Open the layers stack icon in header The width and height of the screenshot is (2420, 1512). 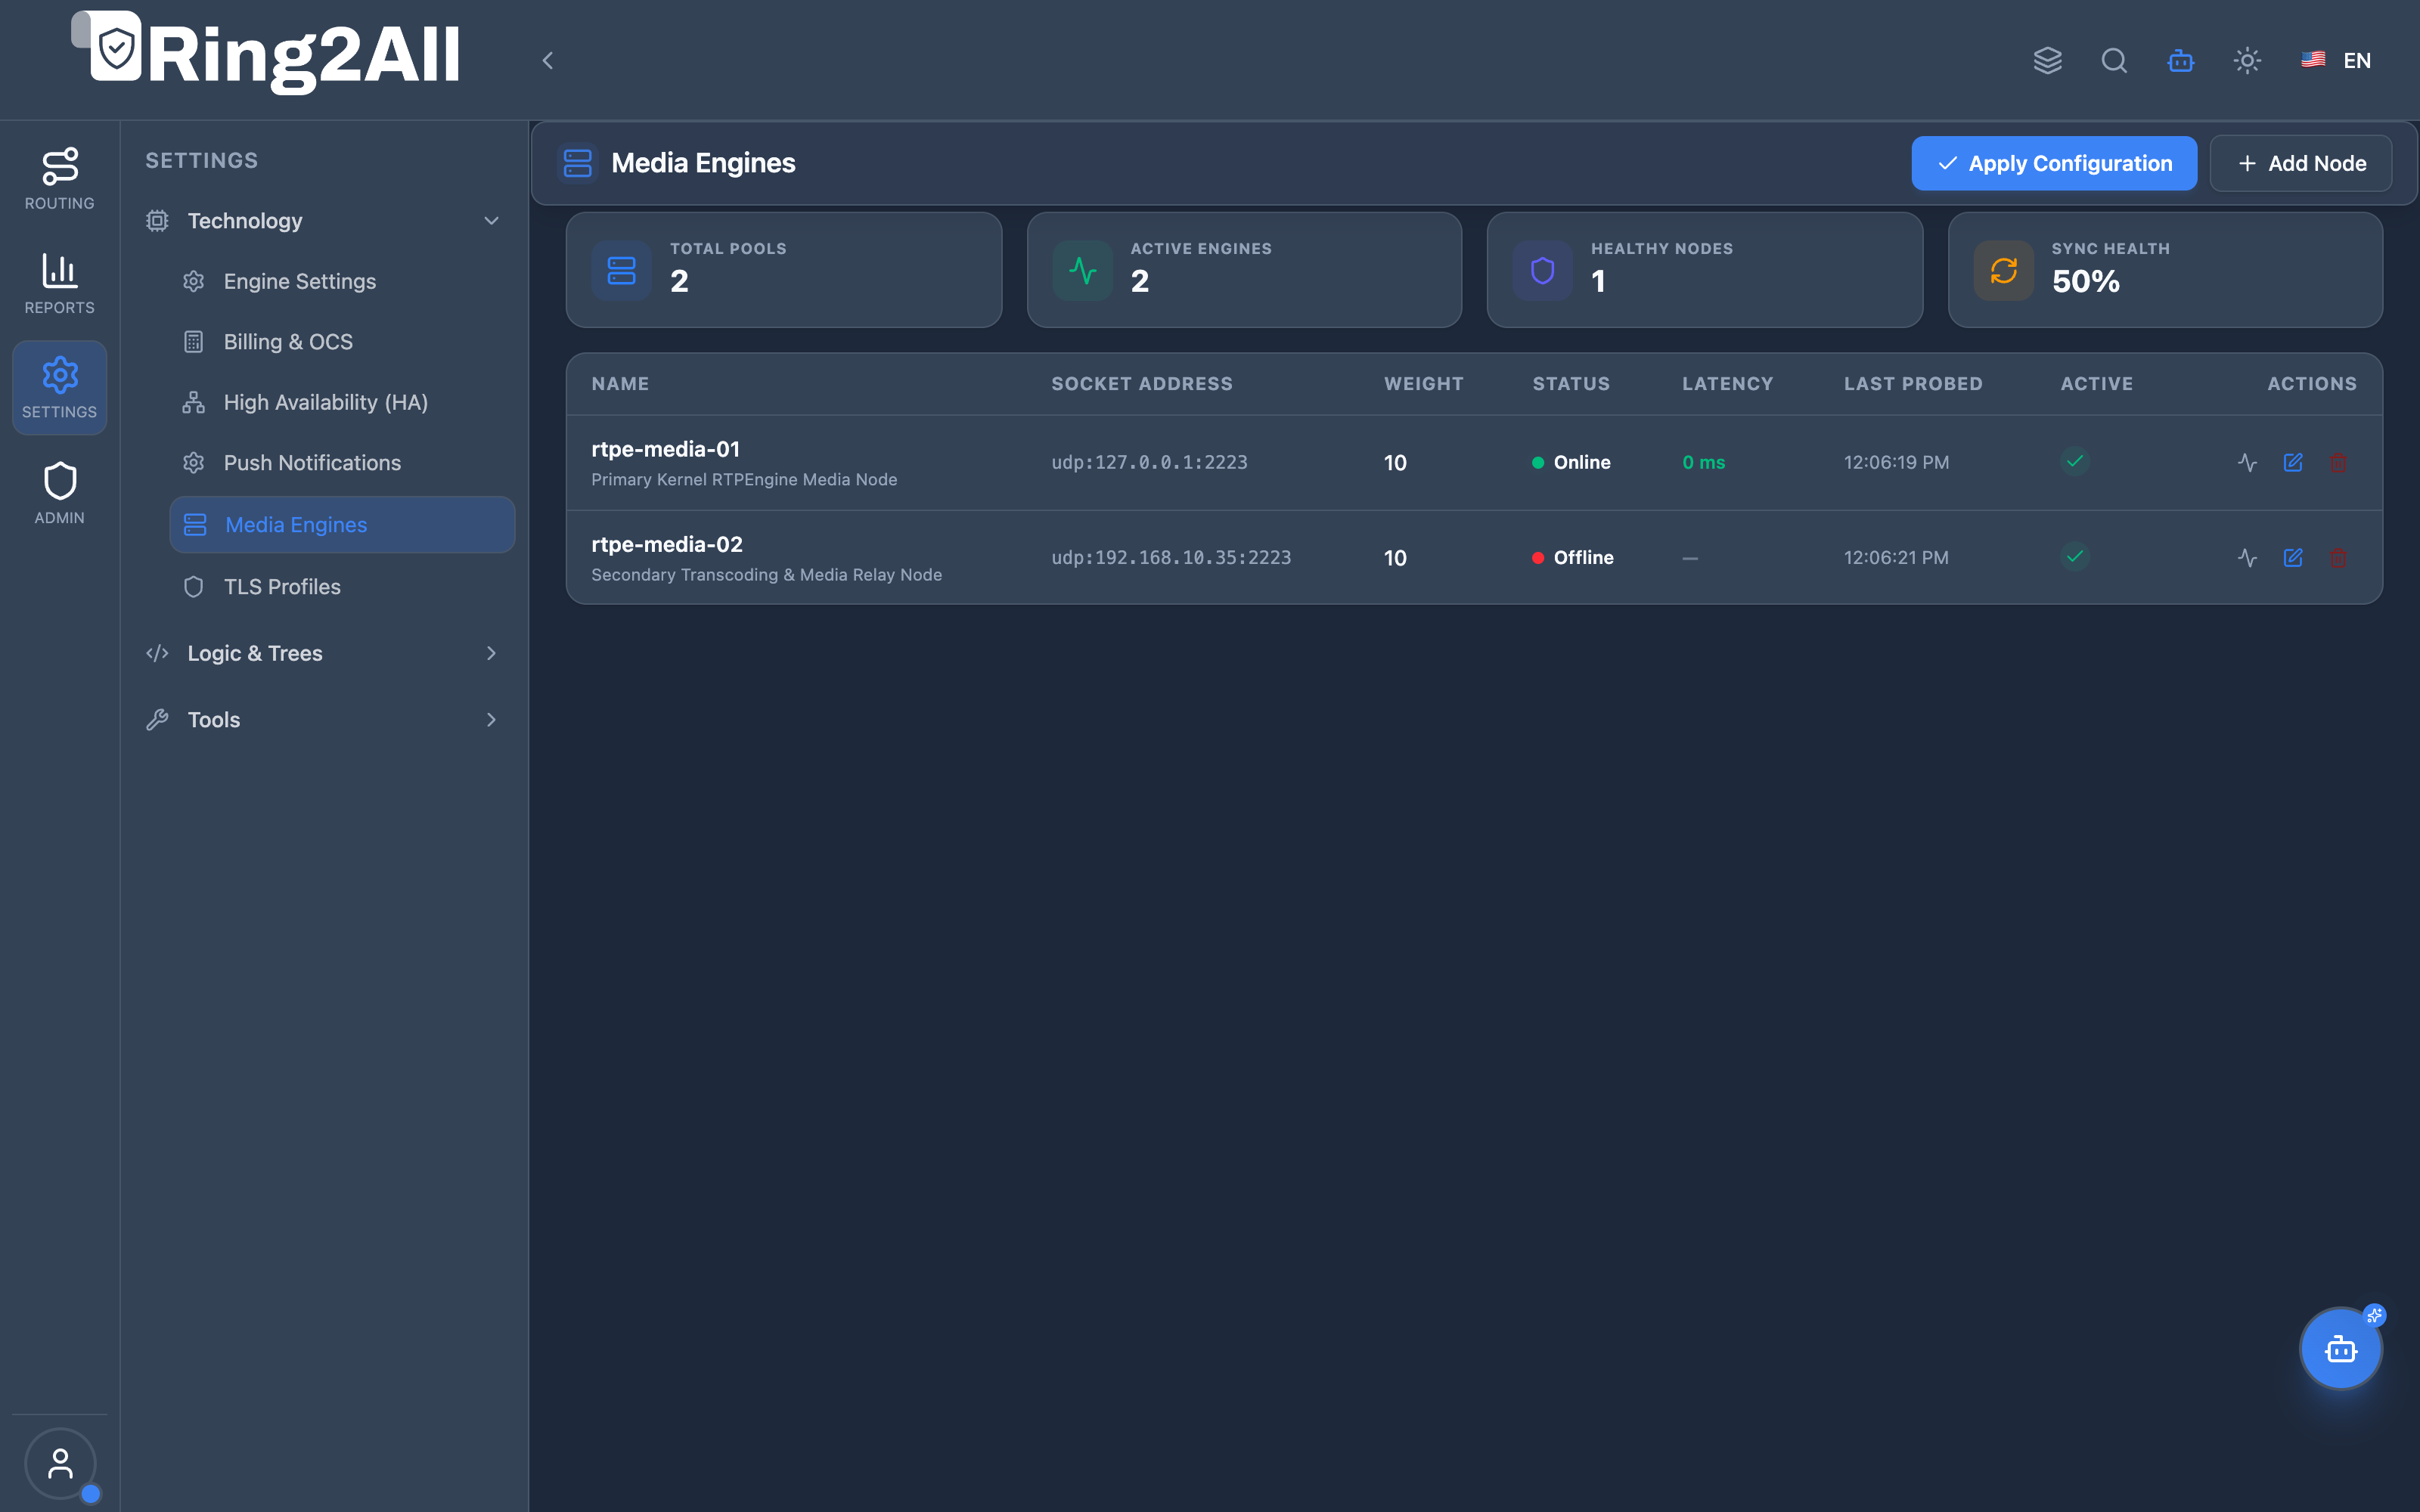[2047, 60]
